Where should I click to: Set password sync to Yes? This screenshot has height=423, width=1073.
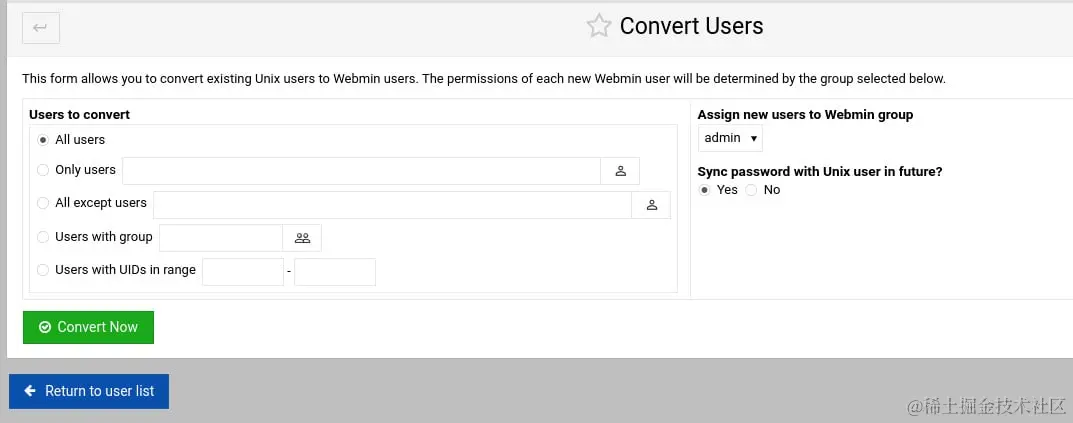pyautogui.click(x=705, y=190)
